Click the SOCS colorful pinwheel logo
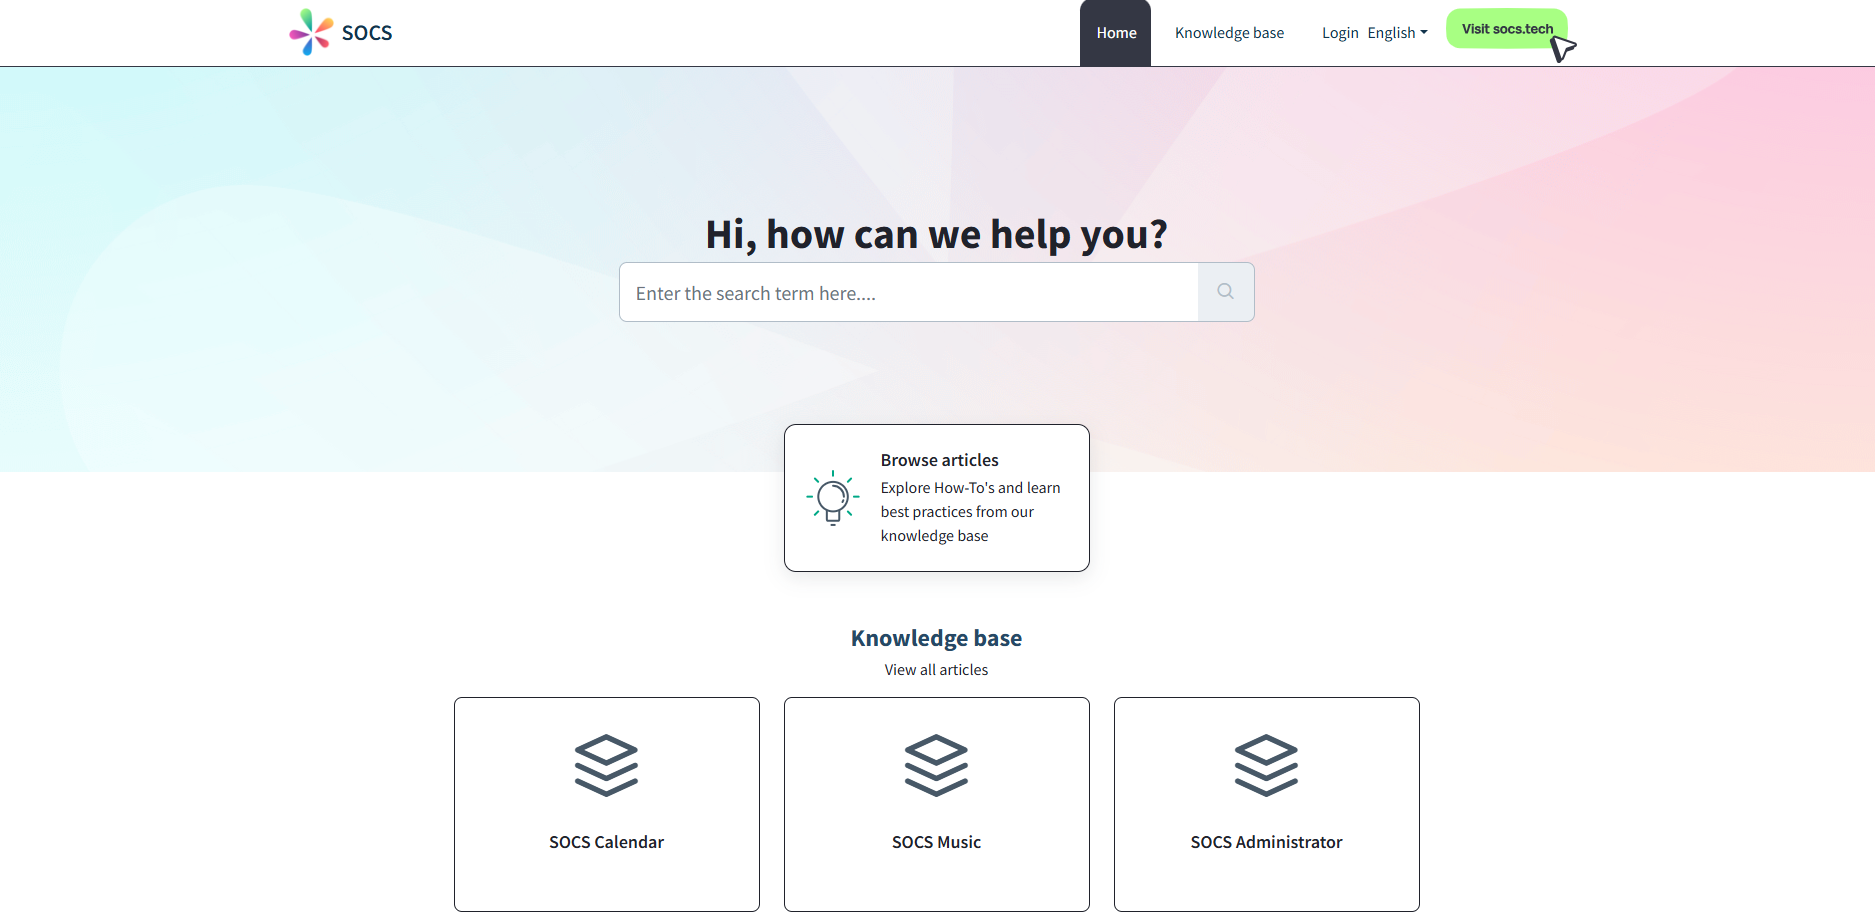Screen dimensions: 1875x917 point(311,32)
